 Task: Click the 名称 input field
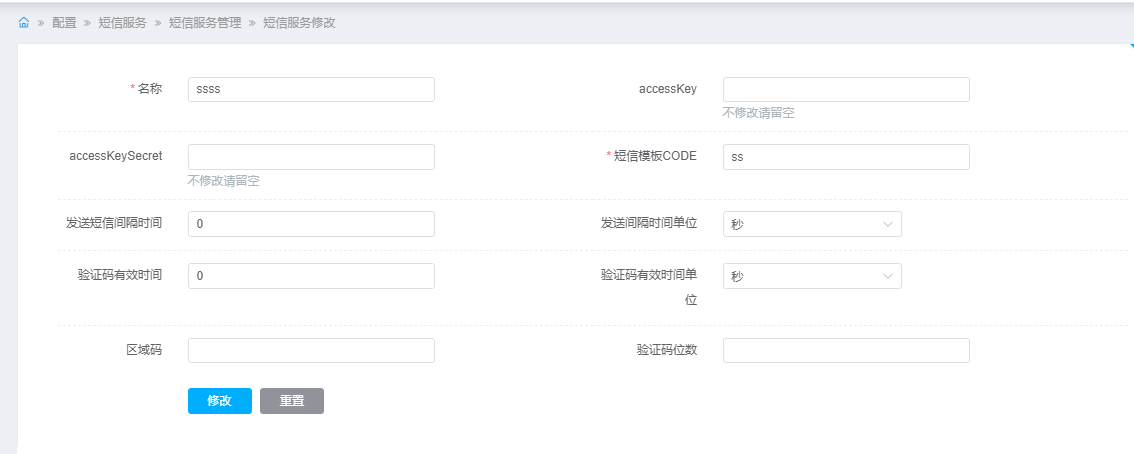(311, 89)
